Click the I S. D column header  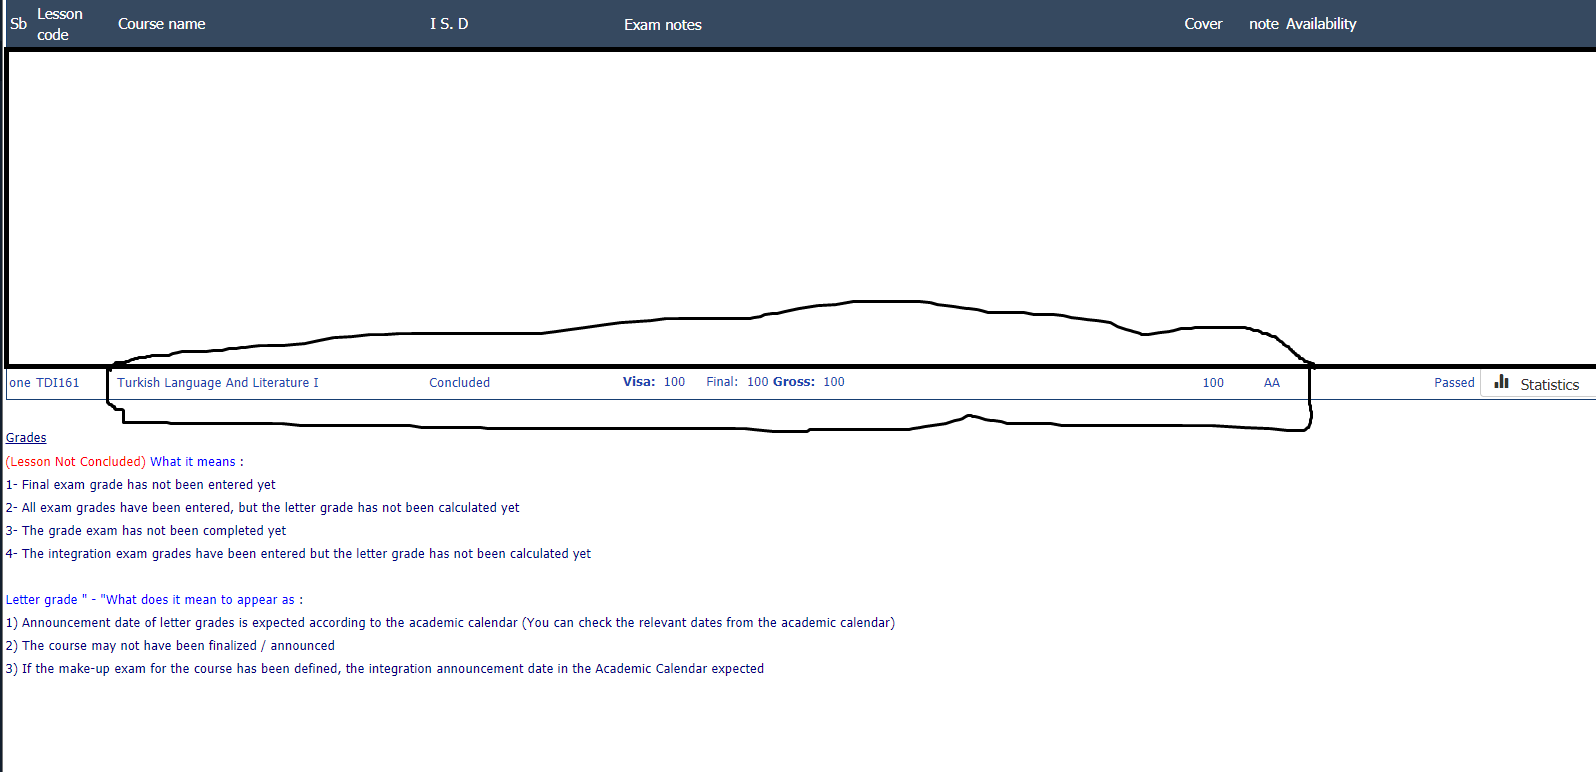point(449,24)
